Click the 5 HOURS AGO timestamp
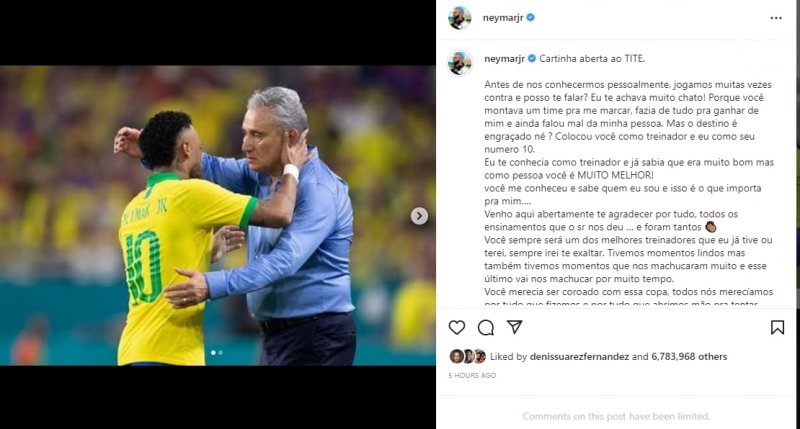This screenshot has height=429, width=800. click(x=472, y=375)
